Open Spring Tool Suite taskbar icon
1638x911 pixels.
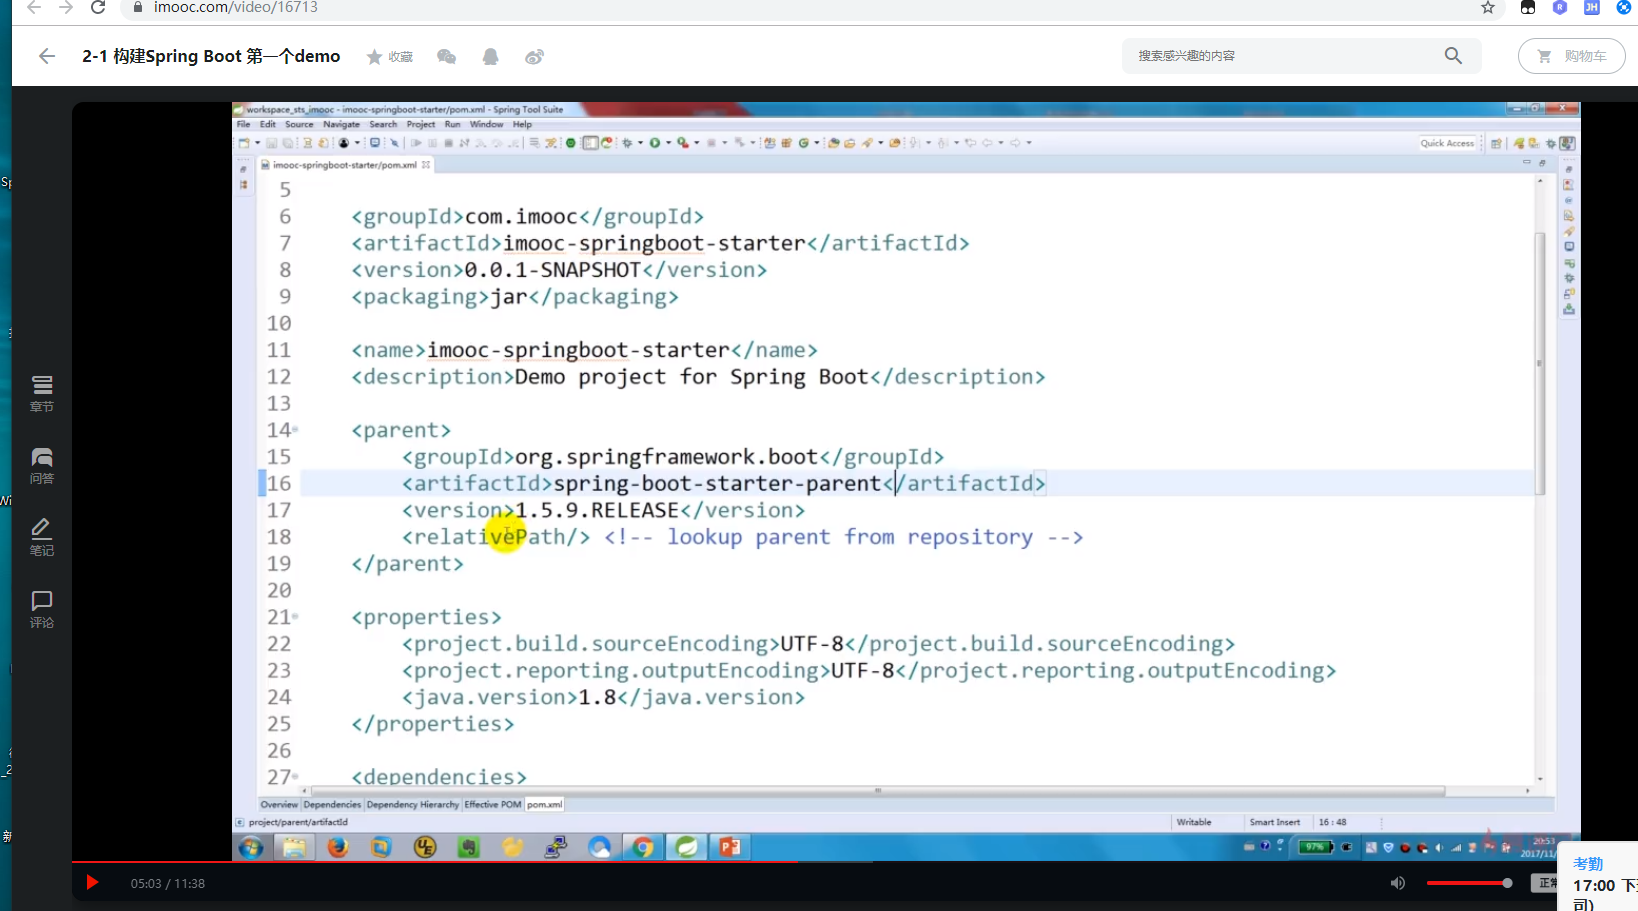click(687, 847)
